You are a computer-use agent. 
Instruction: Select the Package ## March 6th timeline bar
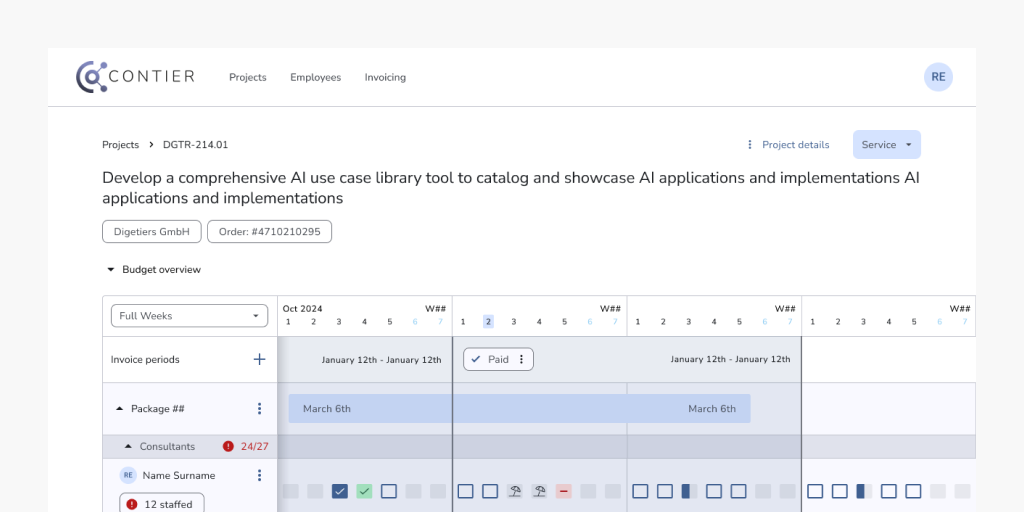(x=519, y=409)
